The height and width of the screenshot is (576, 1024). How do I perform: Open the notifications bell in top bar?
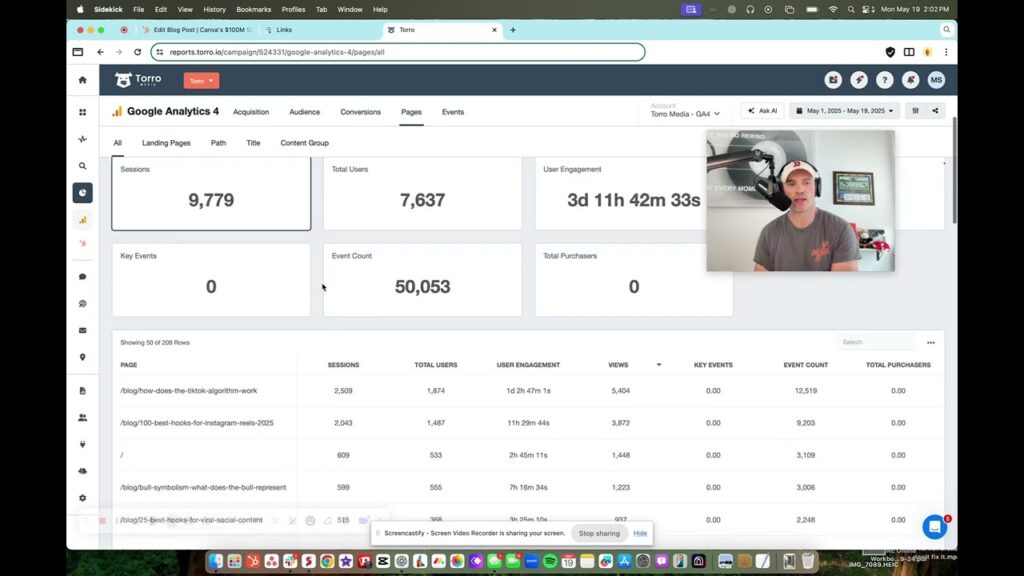click(x=910, y=80)
